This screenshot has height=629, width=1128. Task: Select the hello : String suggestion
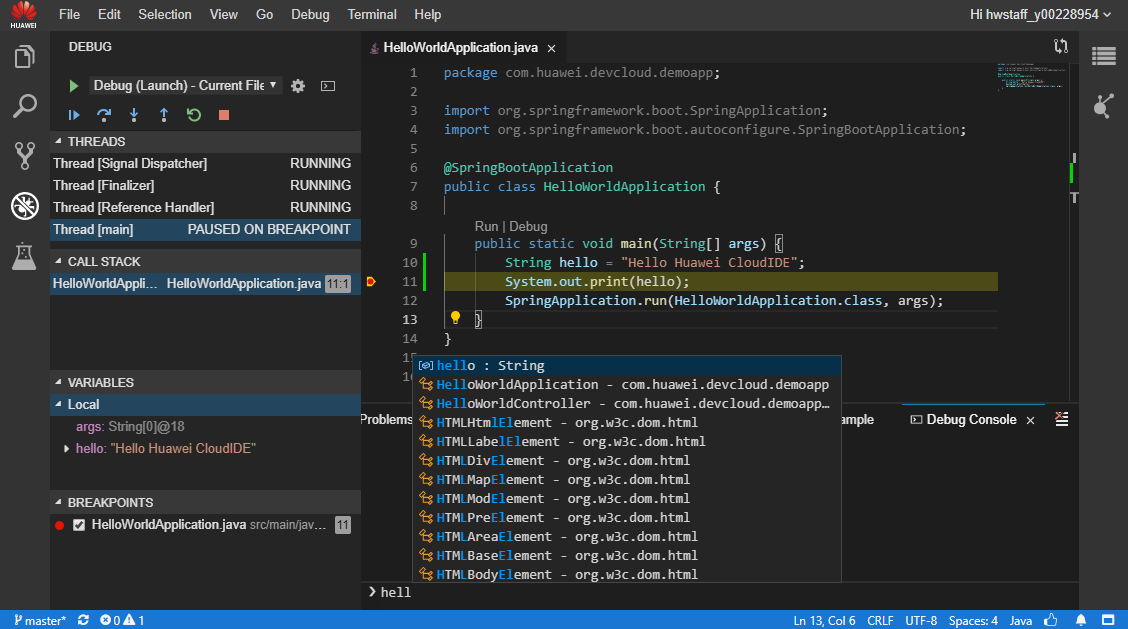pyautogui.click(x=627, y=366)
